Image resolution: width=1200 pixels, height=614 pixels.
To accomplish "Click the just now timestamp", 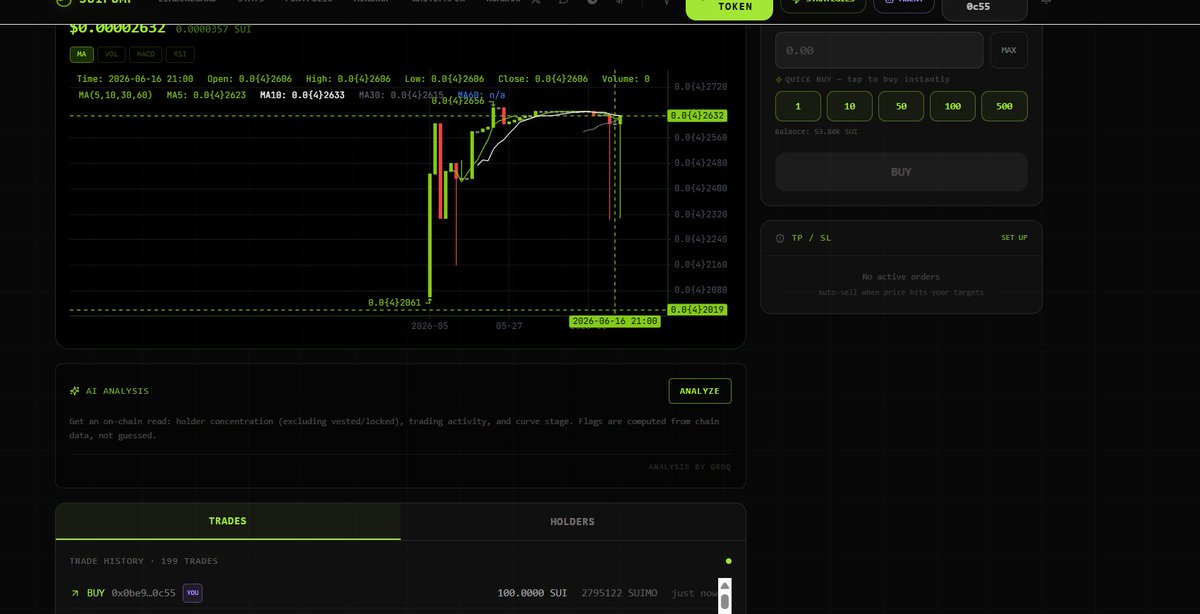I will [694, 593].
